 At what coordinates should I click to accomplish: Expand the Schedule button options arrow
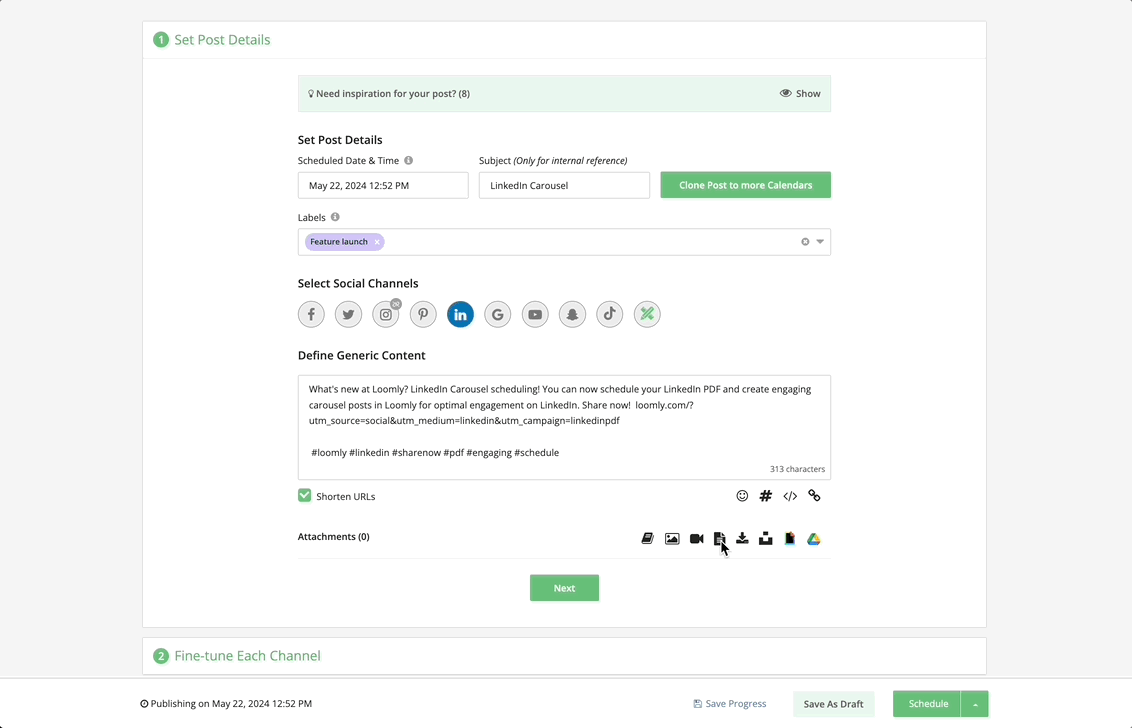tap(975, 704)
